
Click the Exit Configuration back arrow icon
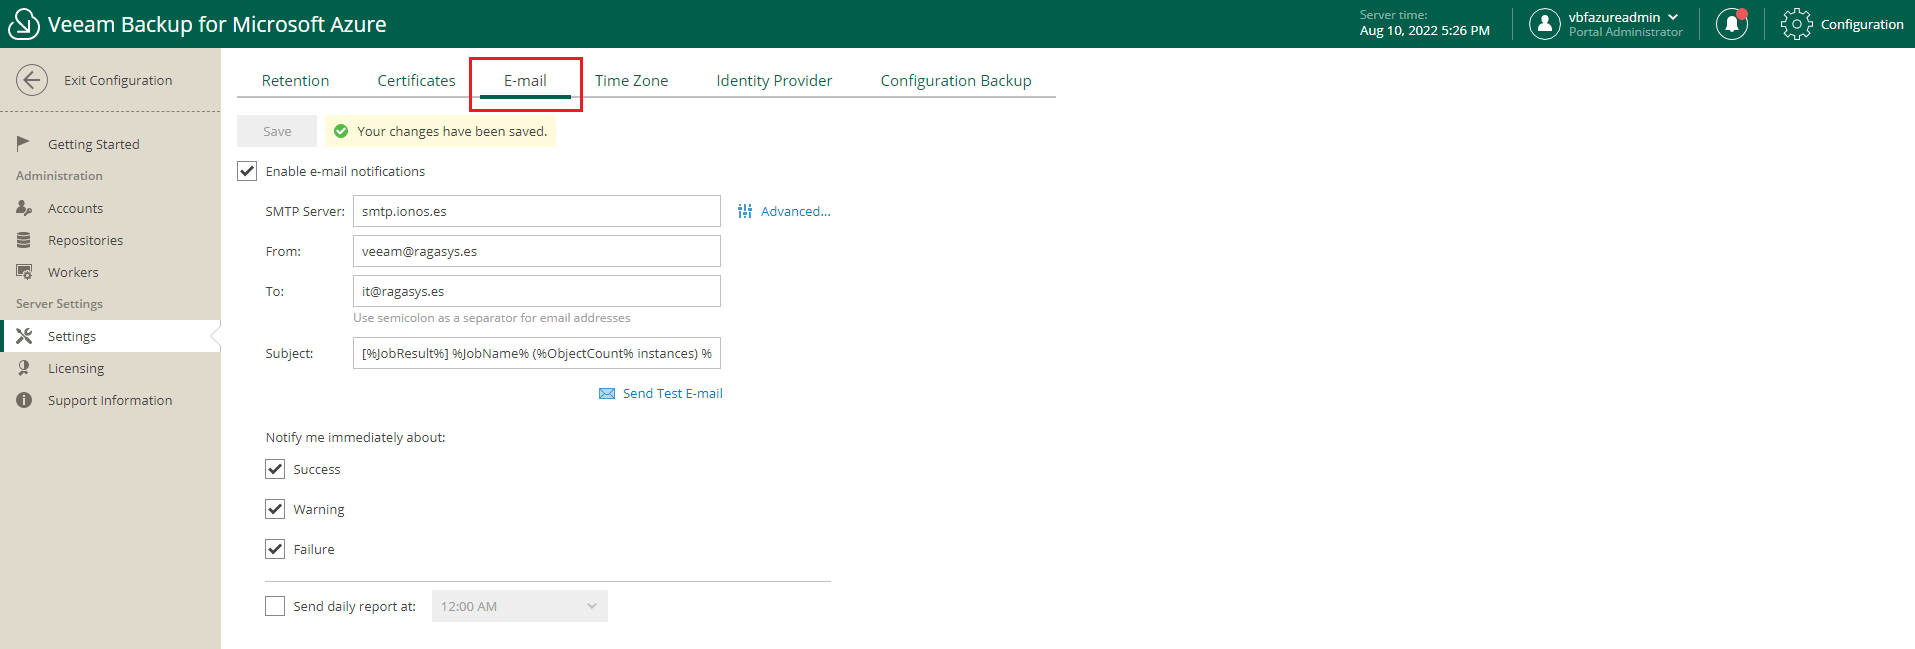pos(32,80)
